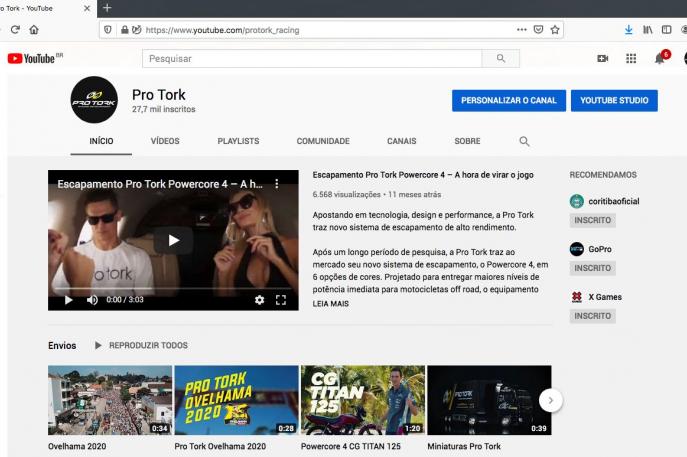Click the next arrow on uploads carousel
Image resolution: width=687 pixels, height=457 pixels.
[x=551, y=400]
